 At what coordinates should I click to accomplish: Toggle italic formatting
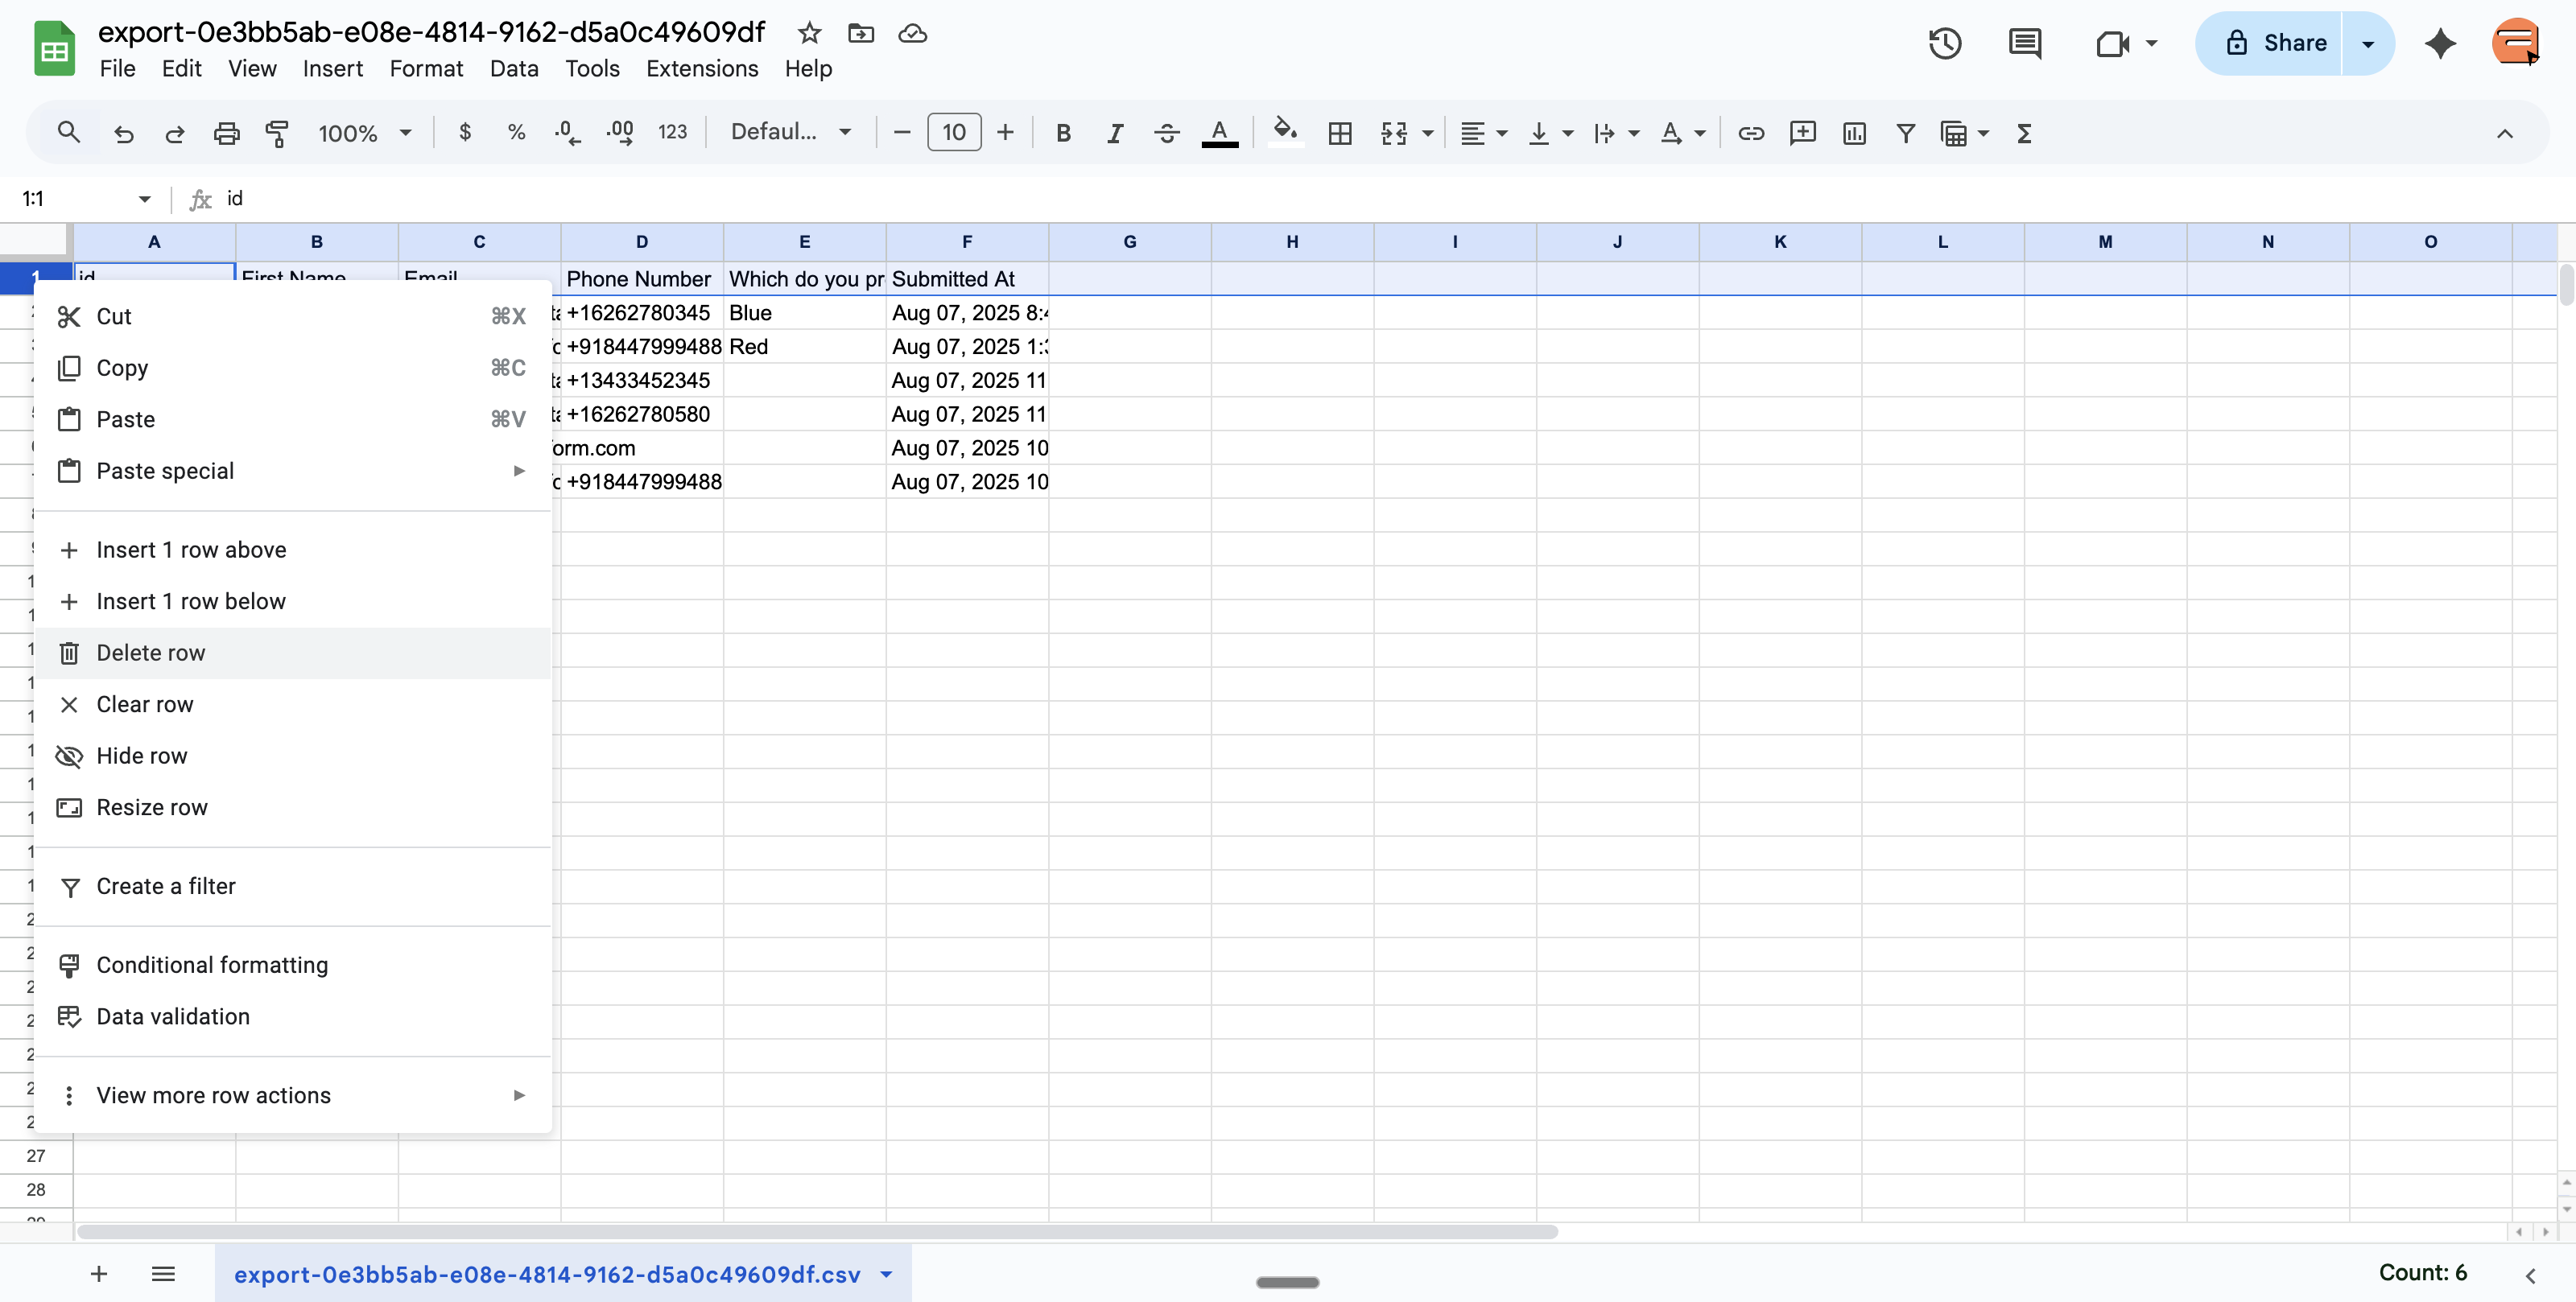pyautogui.click(x=1115, y=133)
